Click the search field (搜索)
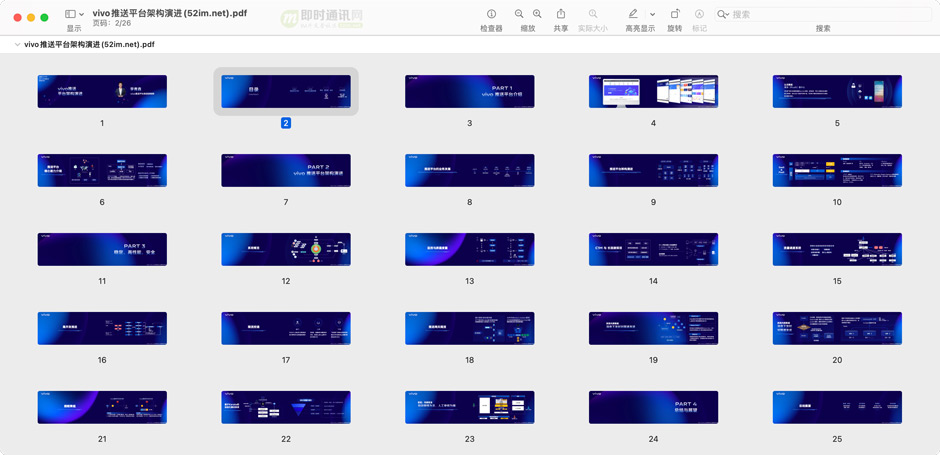This screenshot has width=940, height=455. pos(823,14)
